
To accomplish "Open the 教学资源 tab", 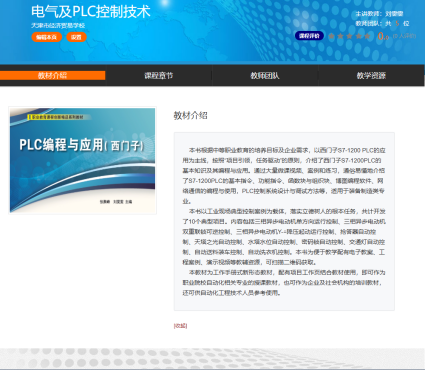I will pyautogui.click(x=371, y=76).
